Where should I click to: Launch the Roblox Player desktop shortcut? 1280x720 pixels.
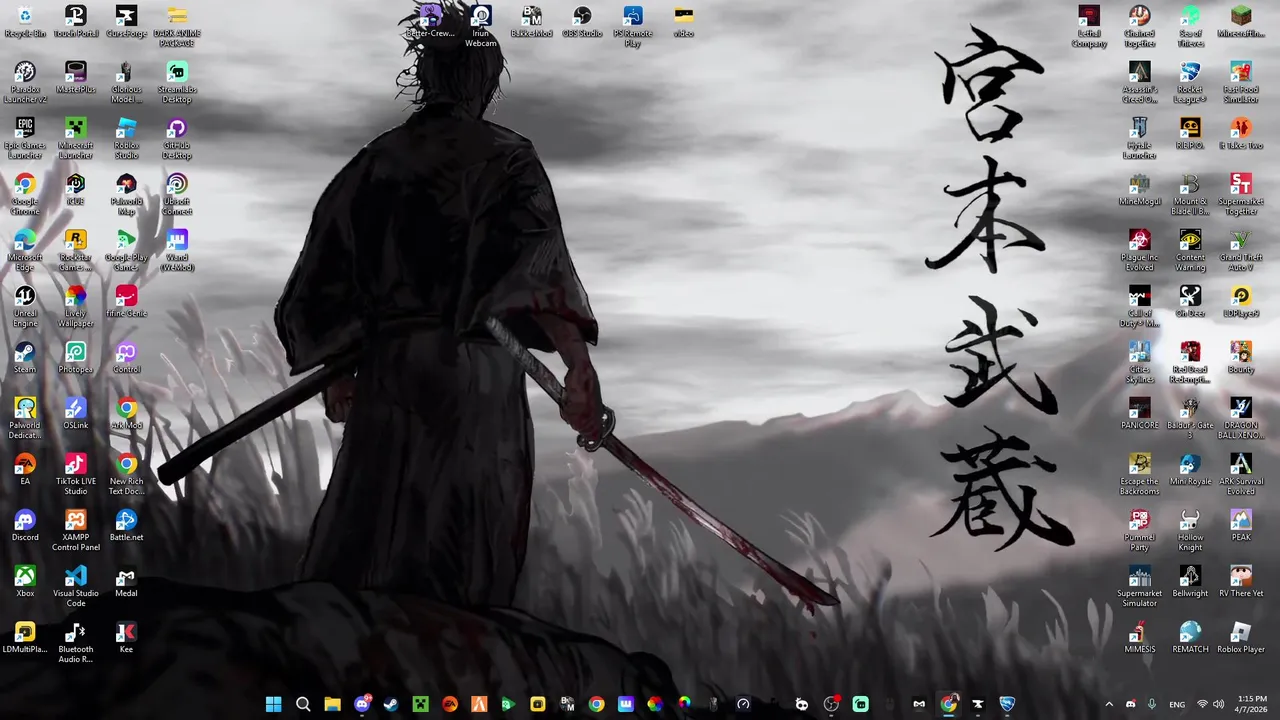click(1241, 638)
